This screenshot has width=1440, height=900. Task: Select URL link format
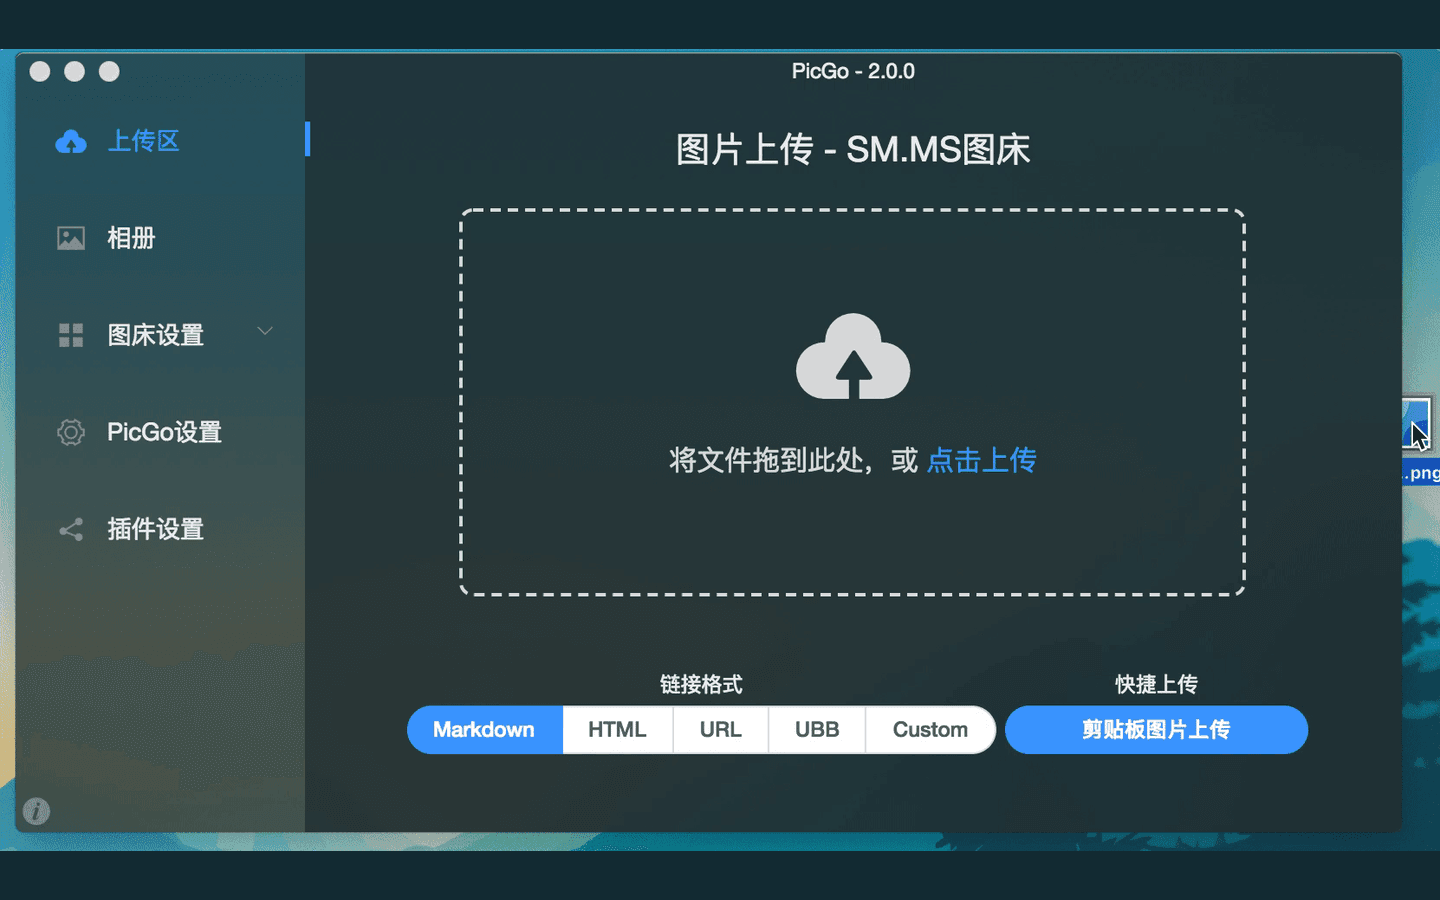(721, 730)
